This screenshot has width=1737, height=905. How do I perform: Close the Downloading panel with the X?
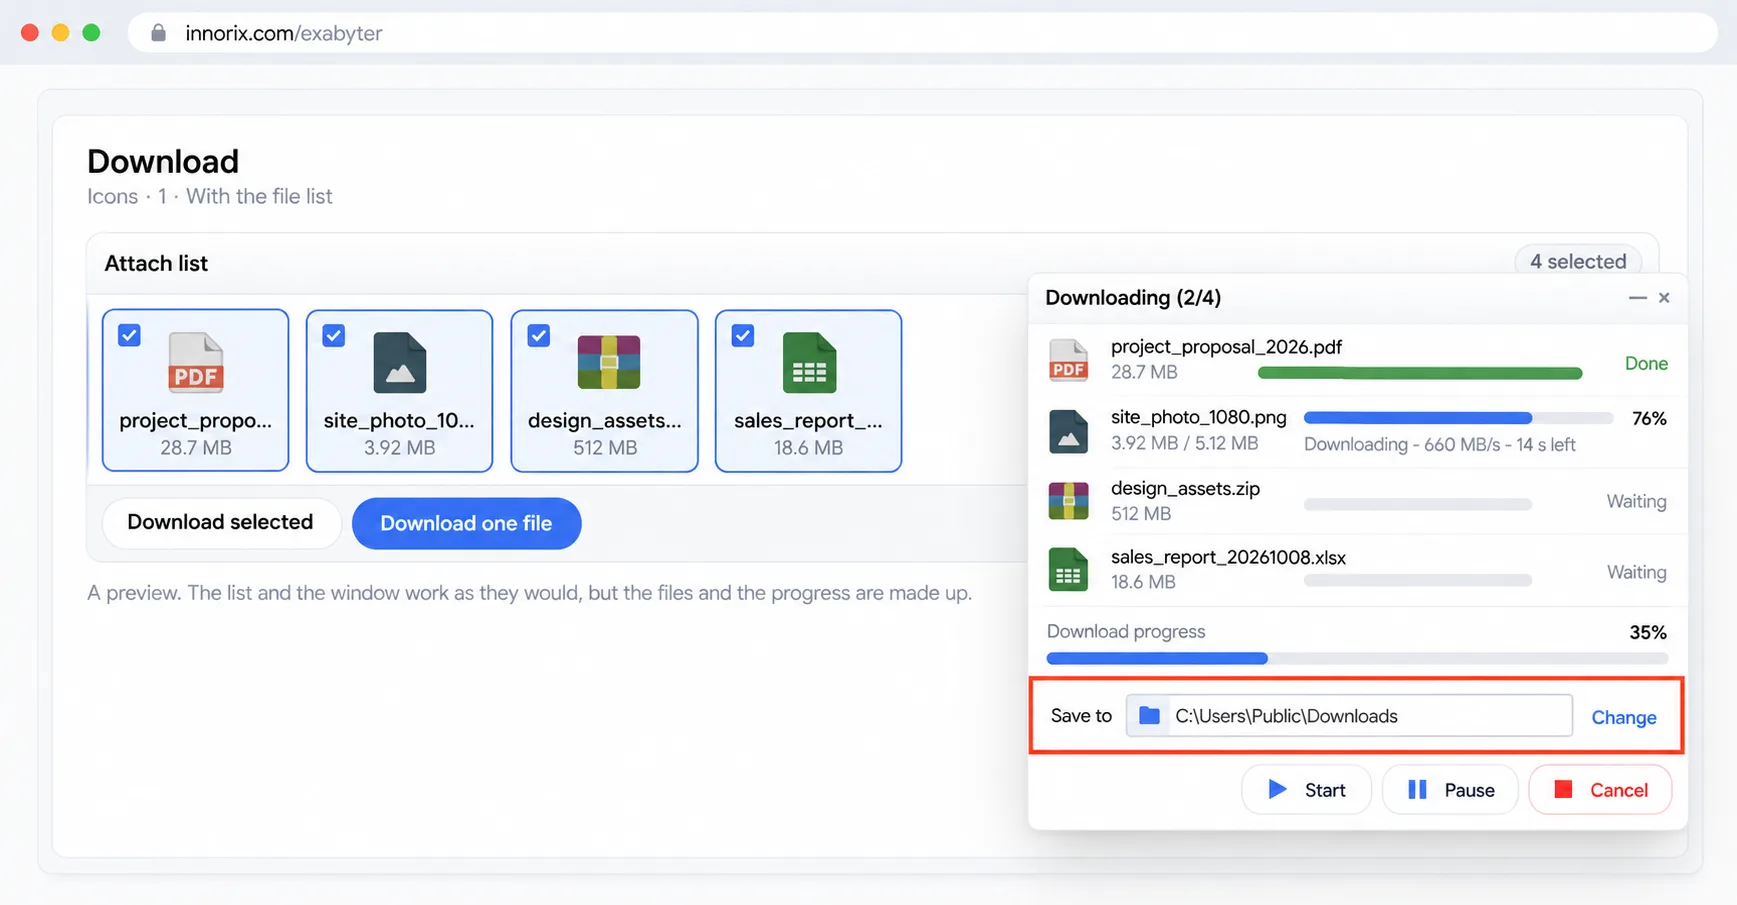coord(1664,298)
